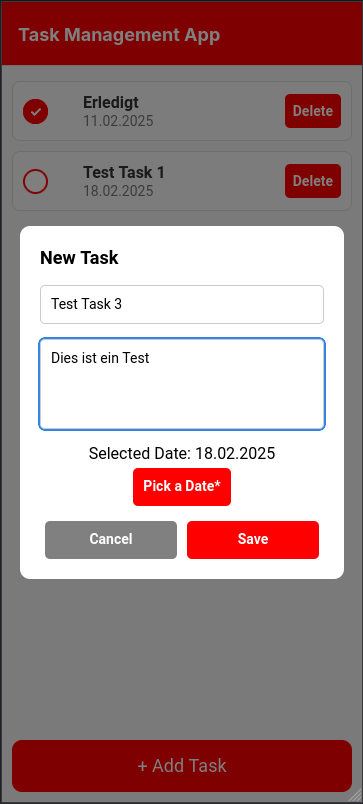Save the new task
Image resolution: width=363 pixels, height=804 pixels.
[x=253, y=539]
